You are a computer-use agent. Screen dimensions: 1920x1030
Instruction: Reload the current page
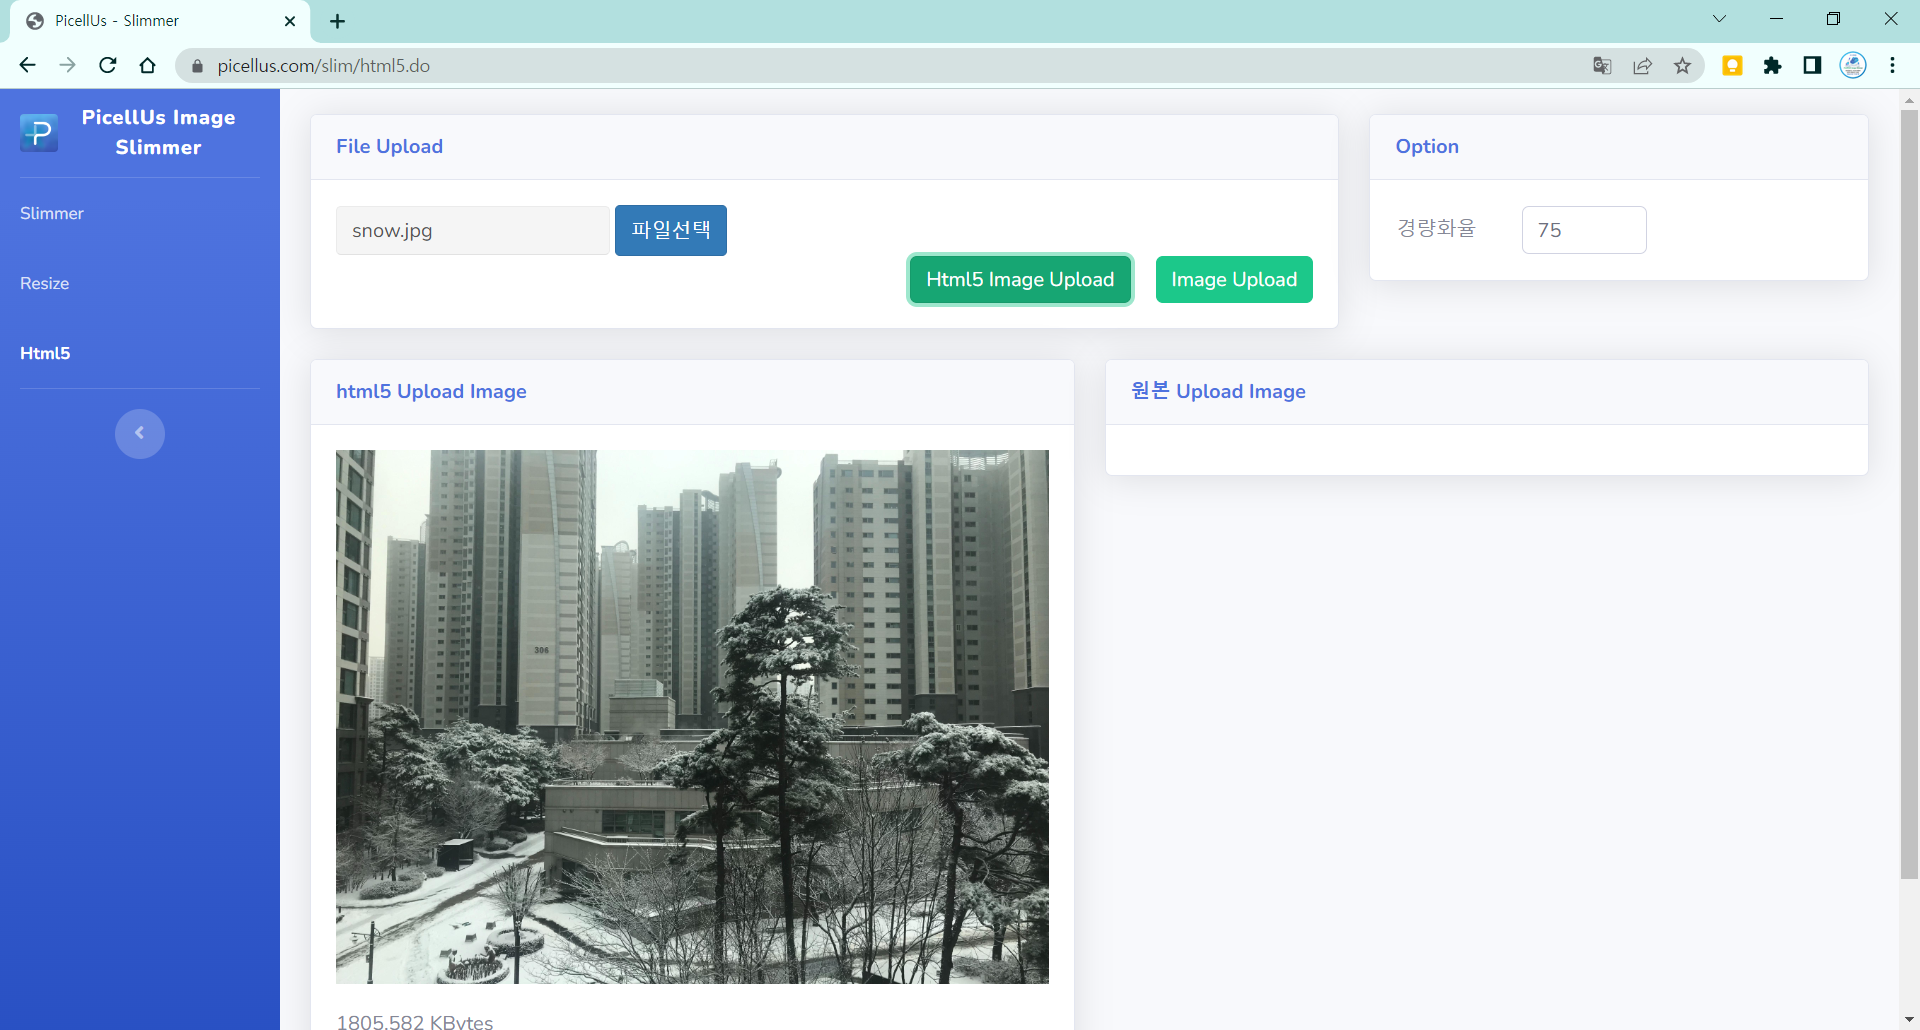click(108, 65)
